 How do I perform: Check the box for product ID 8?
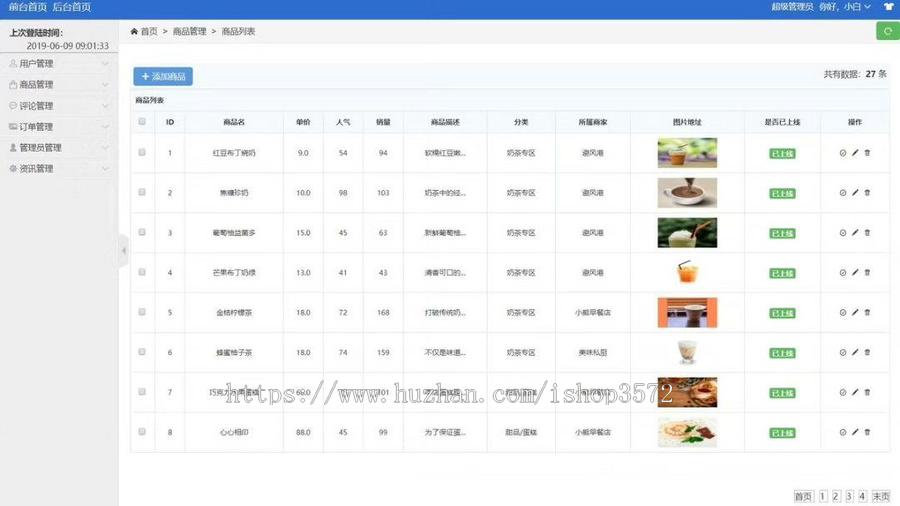pyautogui.click(x=142, y=431)
